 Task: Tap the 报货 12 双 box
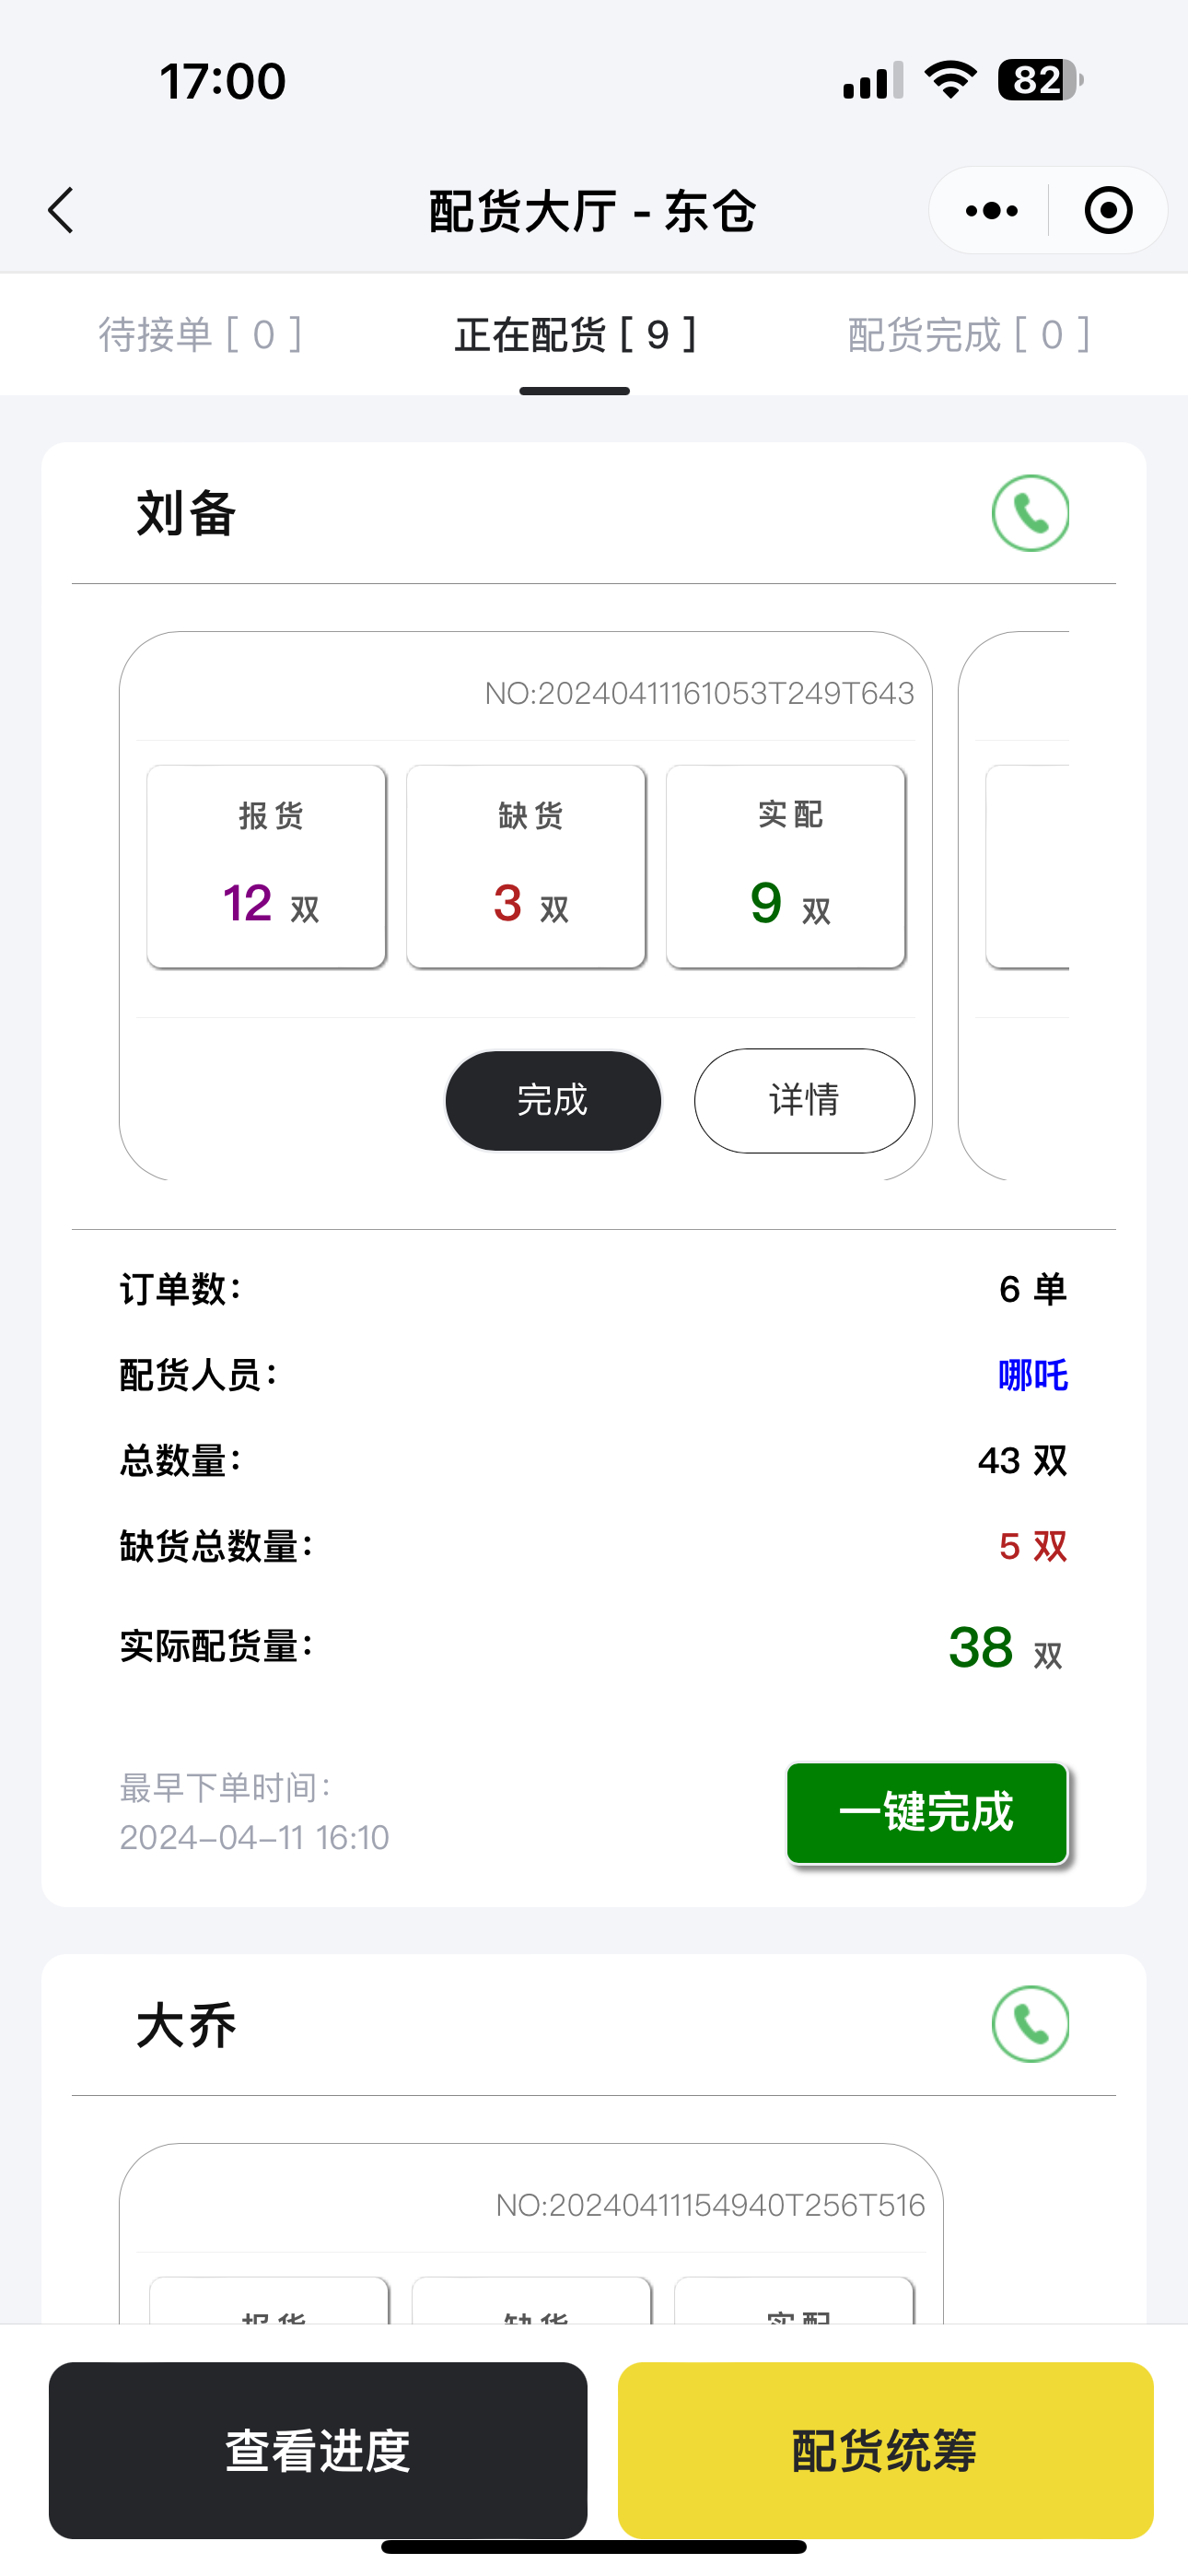[267, 866]
